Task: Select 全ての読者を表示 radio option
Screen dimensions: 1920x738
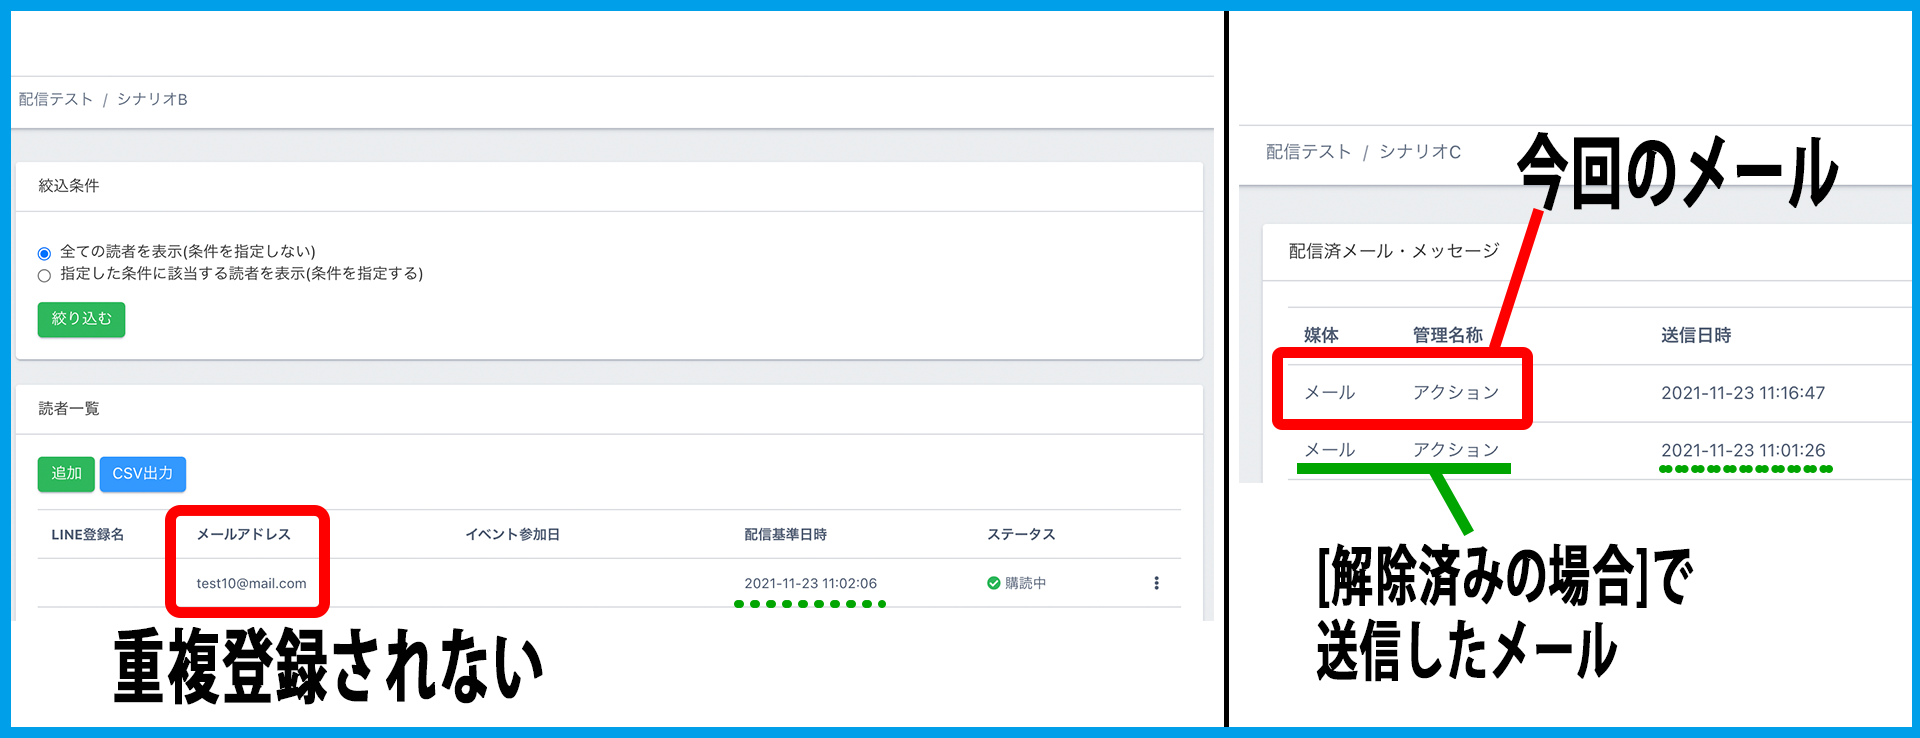Action: tap(44, 253)
